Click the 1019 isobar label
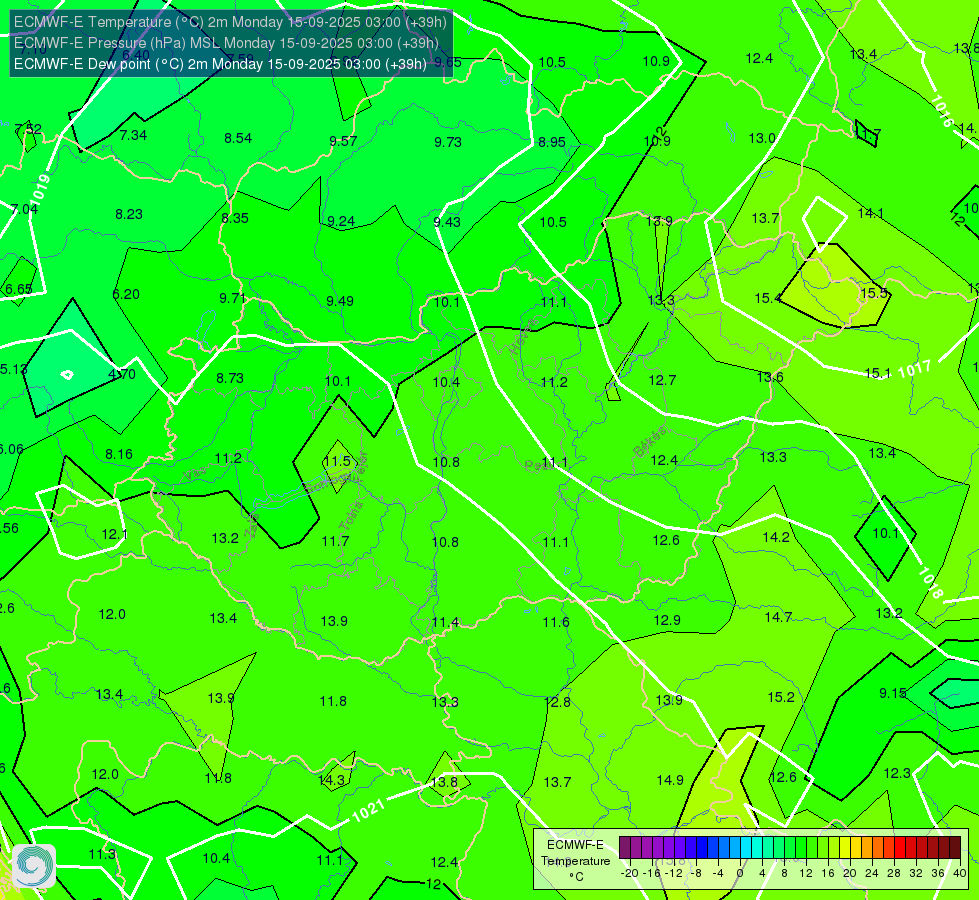The height and width of the screenshot is (900, 979). click(x=41, y=188)
